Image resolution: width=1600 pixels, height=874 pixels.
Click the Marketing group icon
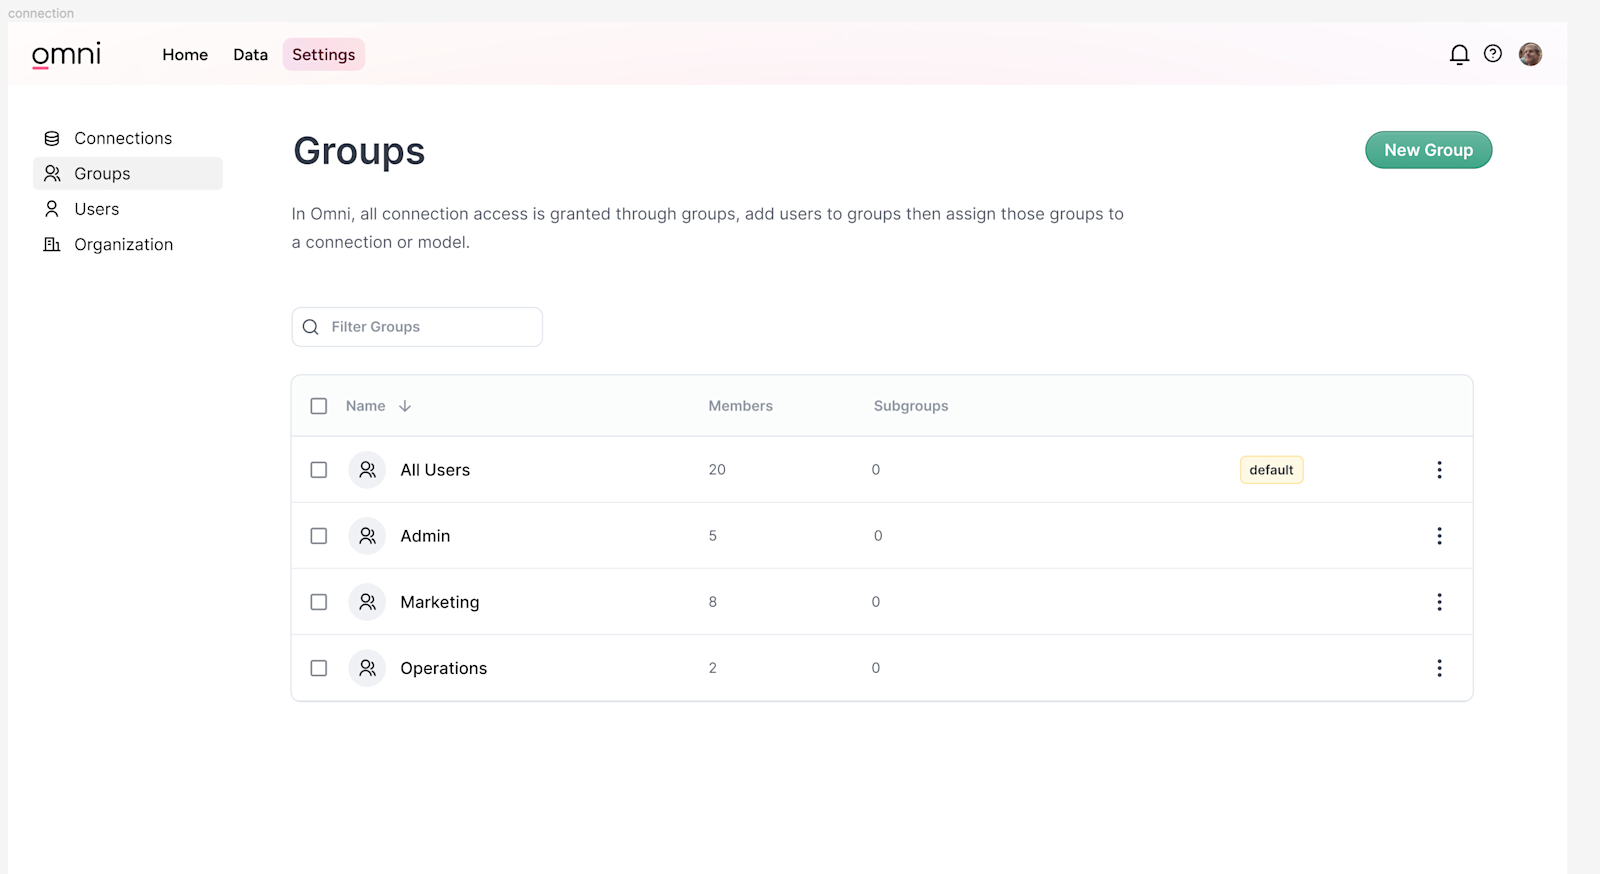367,602
